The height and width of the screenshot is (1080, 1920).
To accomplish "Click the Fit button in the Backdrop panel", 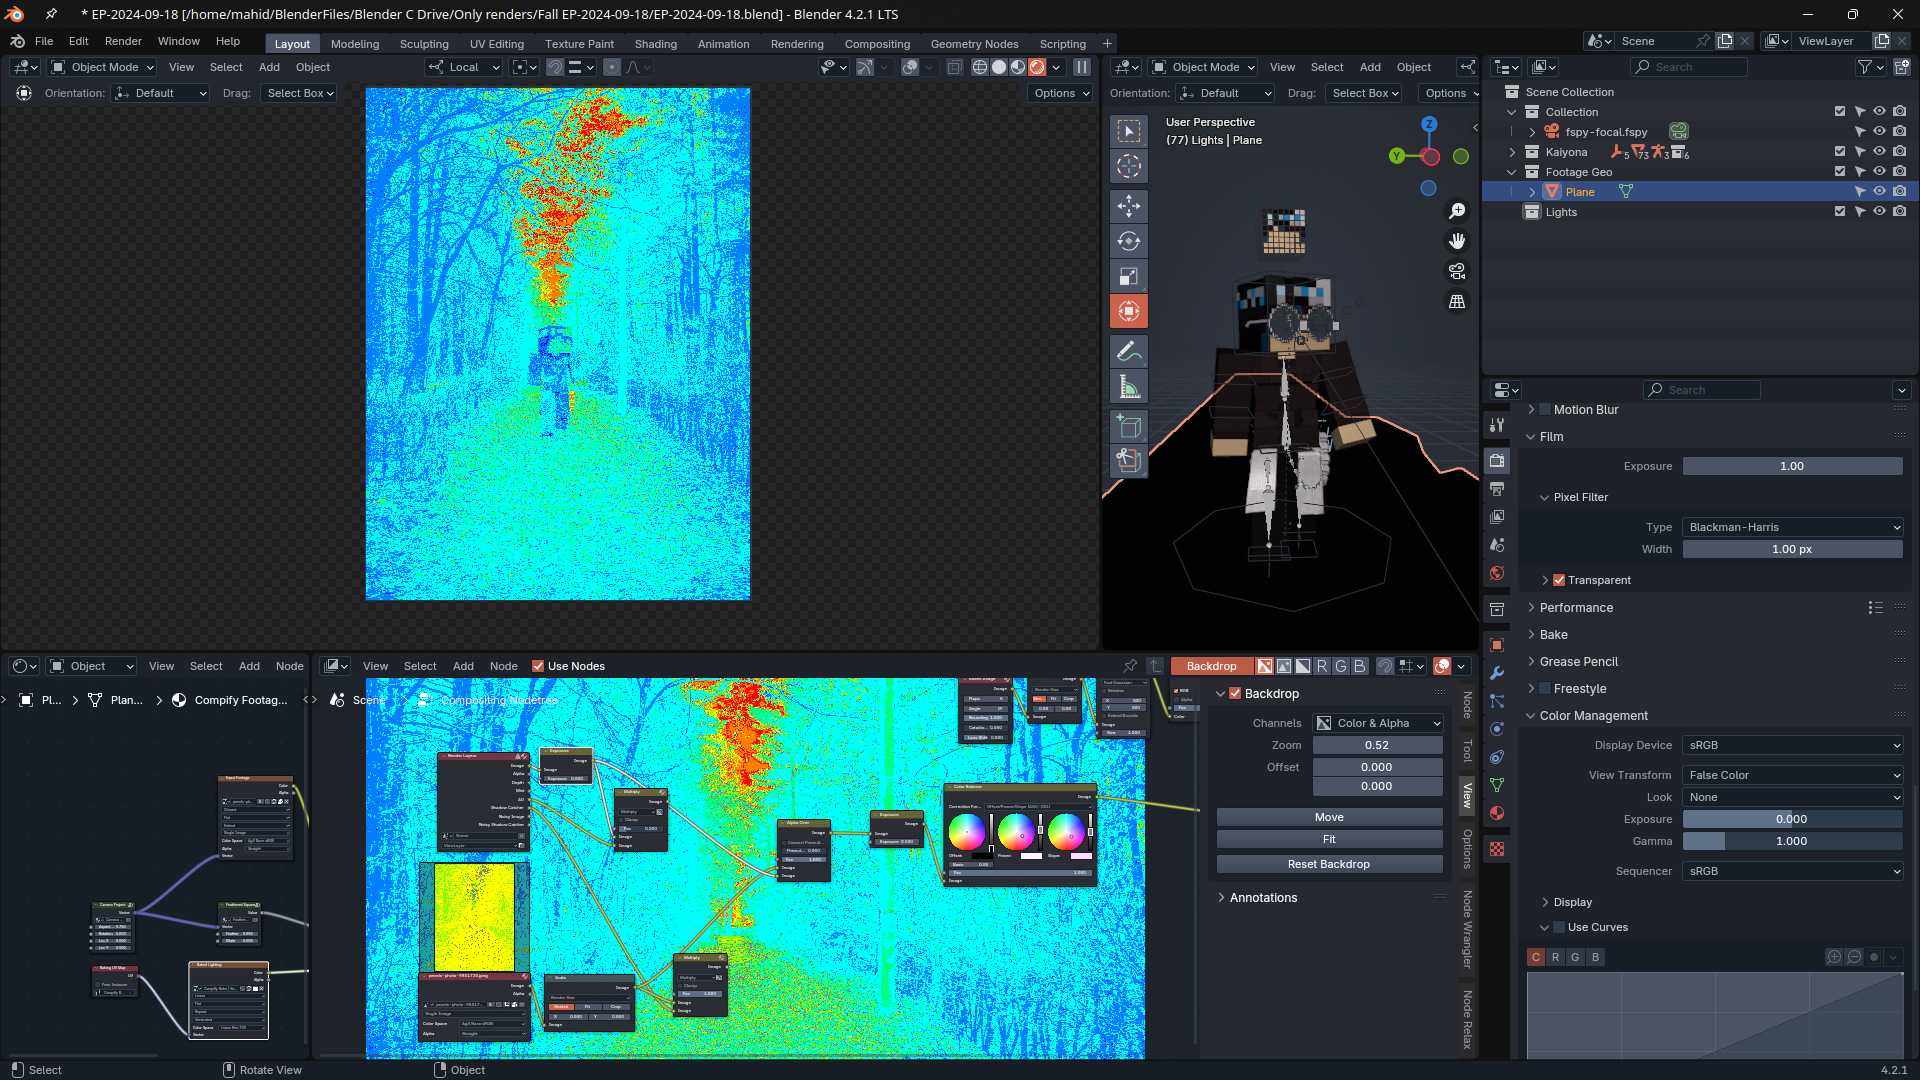I will click(1329, 839).
